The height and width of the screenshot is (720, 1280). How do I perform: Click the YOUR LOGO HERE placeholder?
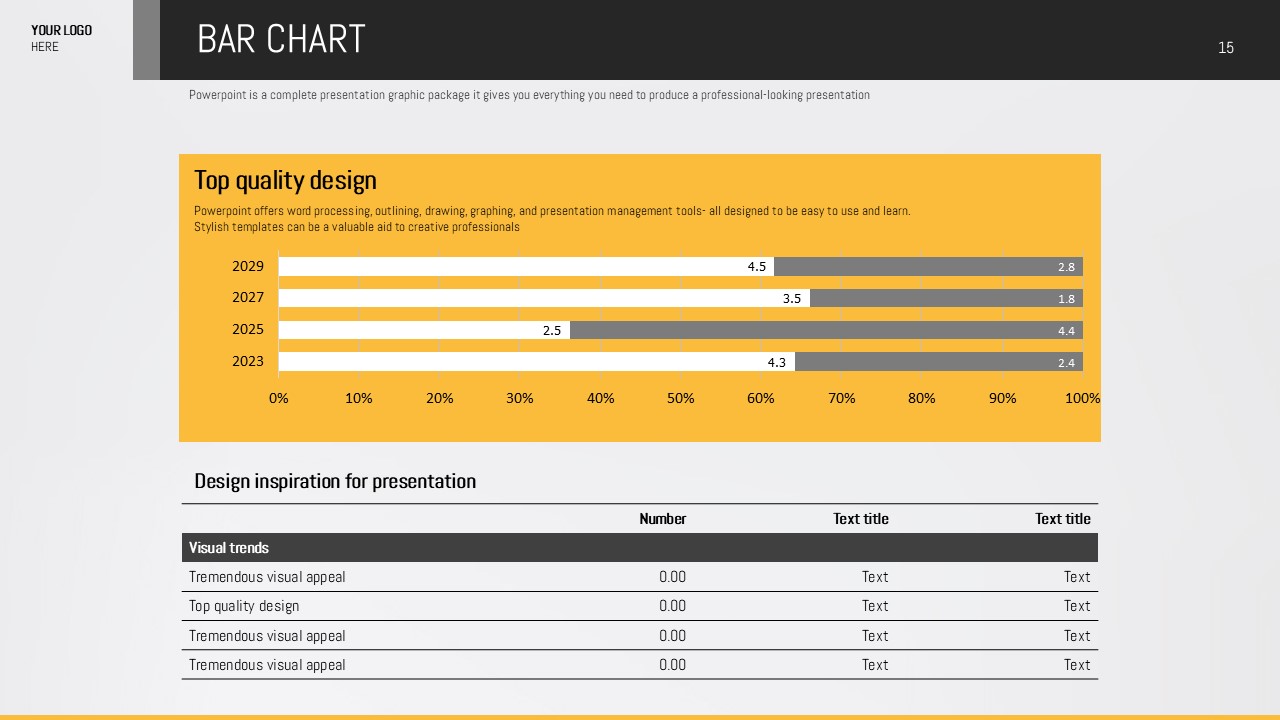tap(61, 38)
